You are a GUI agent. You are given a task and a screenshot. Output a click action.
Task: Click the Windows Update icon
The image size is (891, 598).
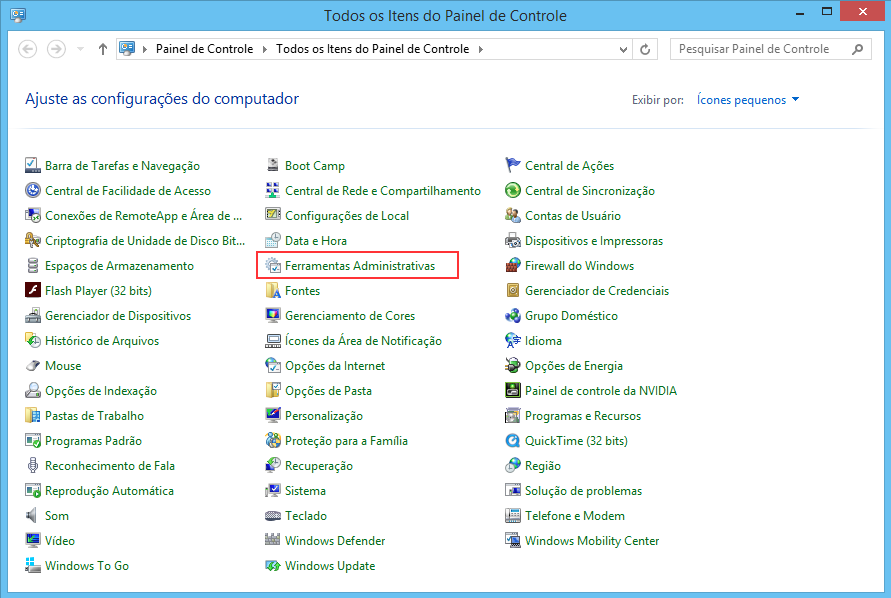(273, 566)
